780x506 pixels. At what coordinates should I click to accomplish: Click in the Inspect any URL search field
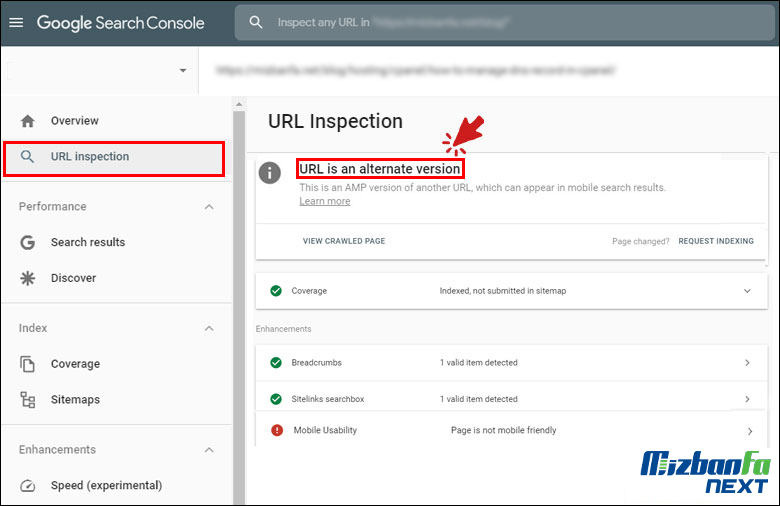pos(504,22)
